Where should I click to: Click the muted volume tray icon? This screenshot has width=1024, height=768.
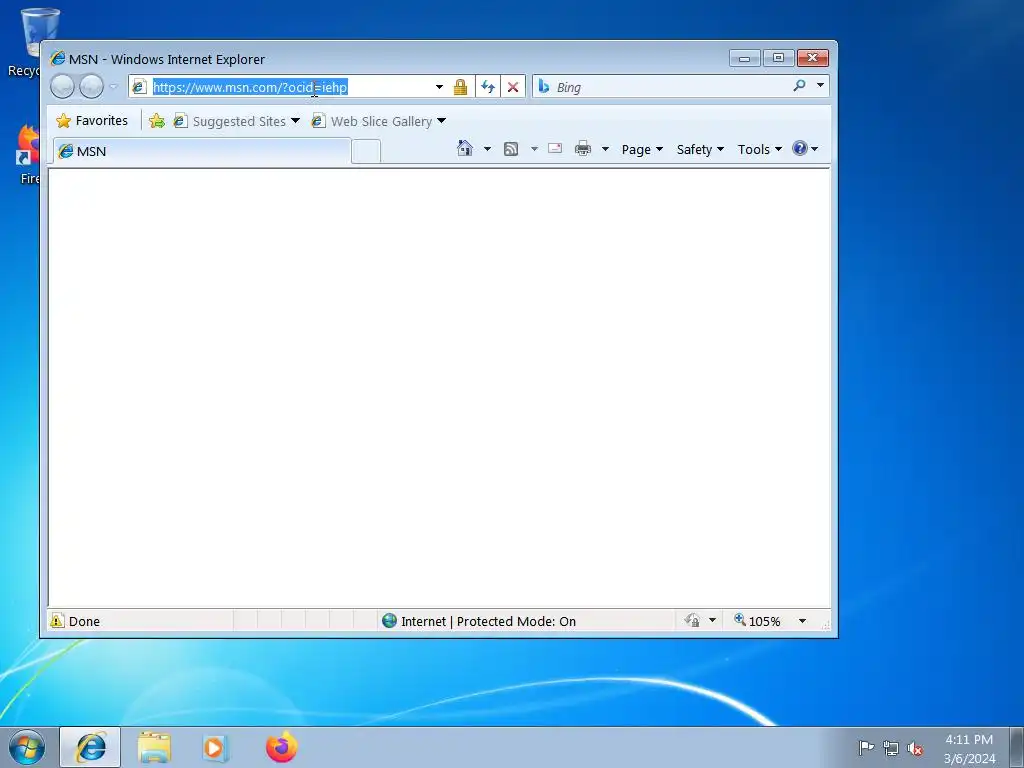point(915,748)
